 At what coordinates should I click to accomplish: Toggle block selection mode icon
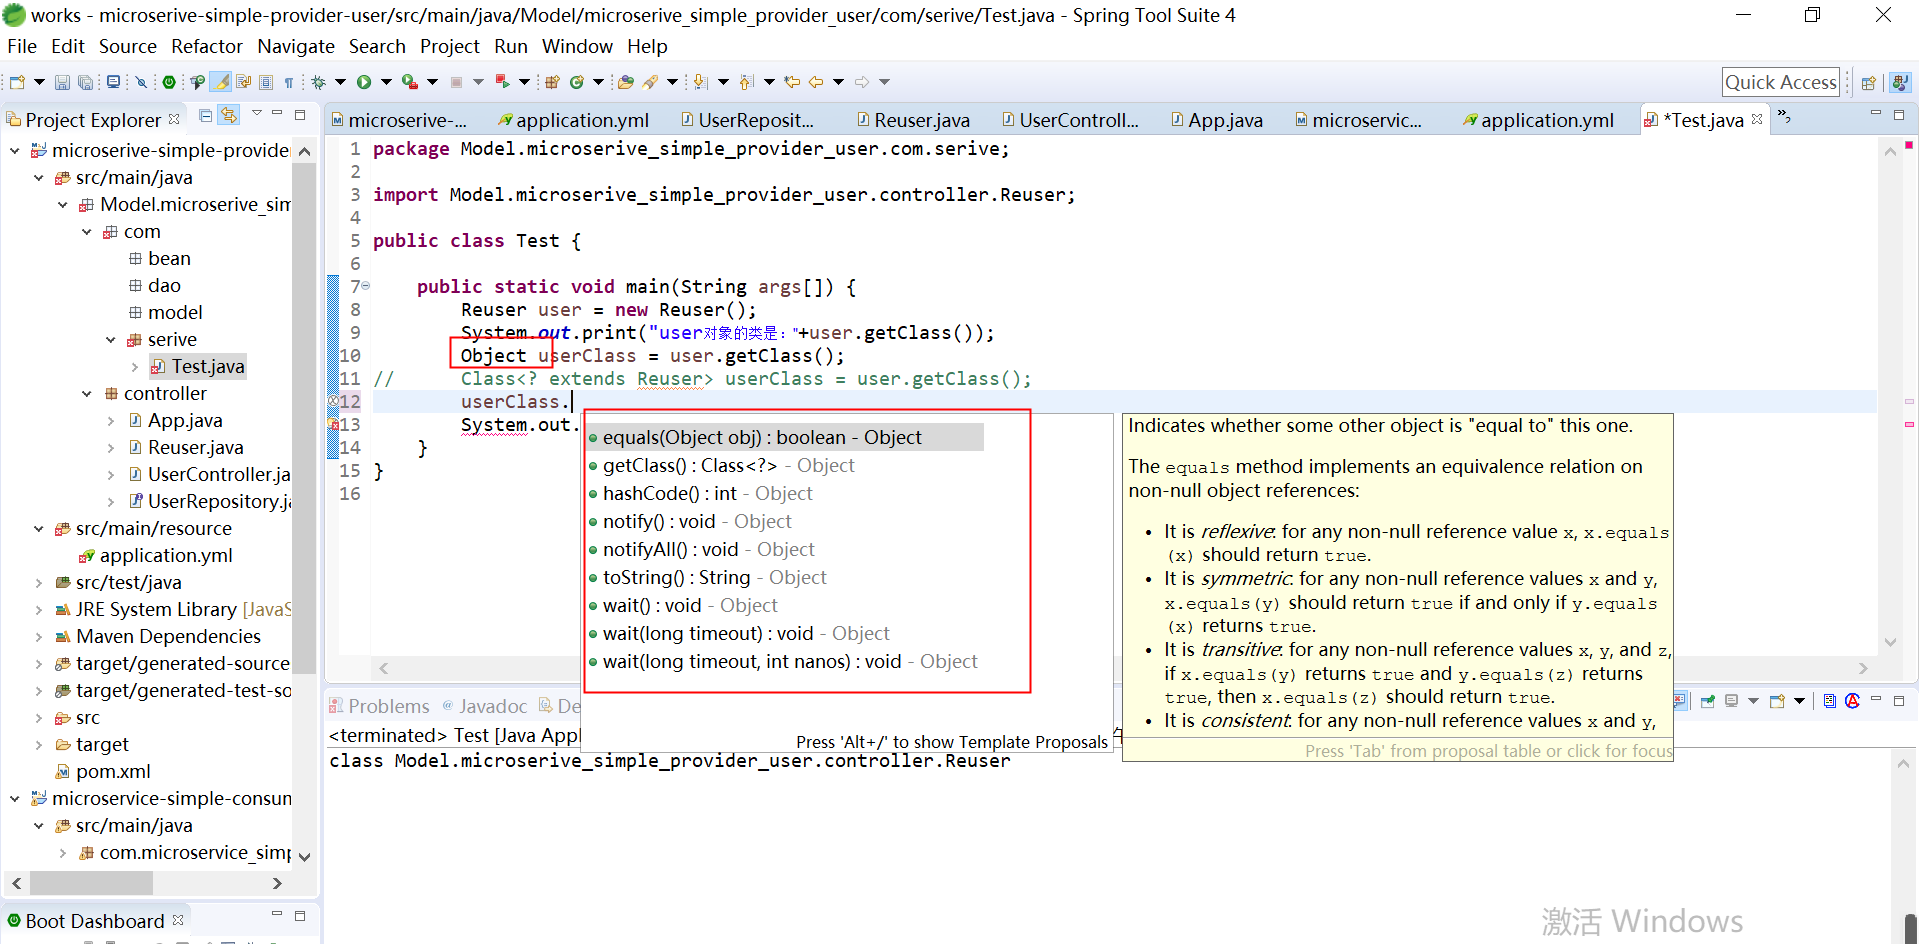click(x=266, y=82)
